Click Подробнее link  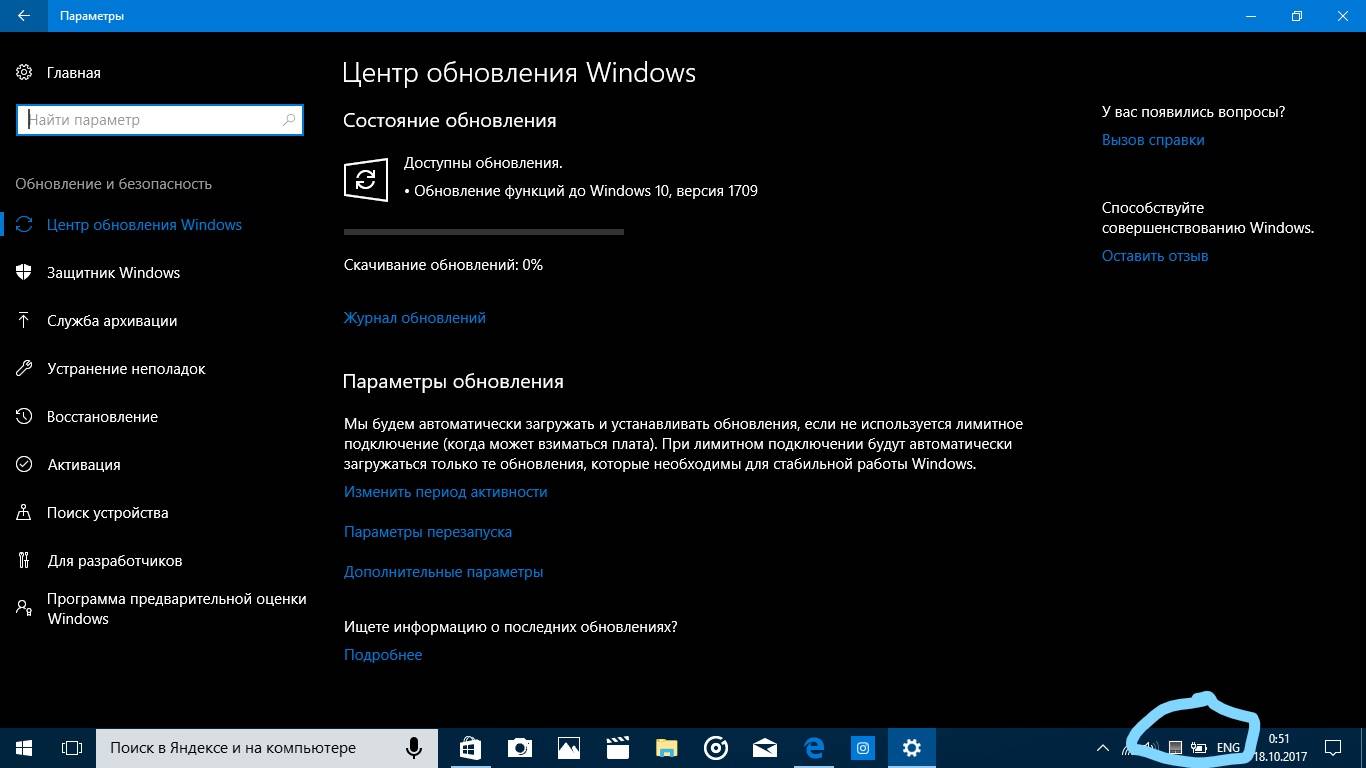pyautogui.click(x=383, y=655)
